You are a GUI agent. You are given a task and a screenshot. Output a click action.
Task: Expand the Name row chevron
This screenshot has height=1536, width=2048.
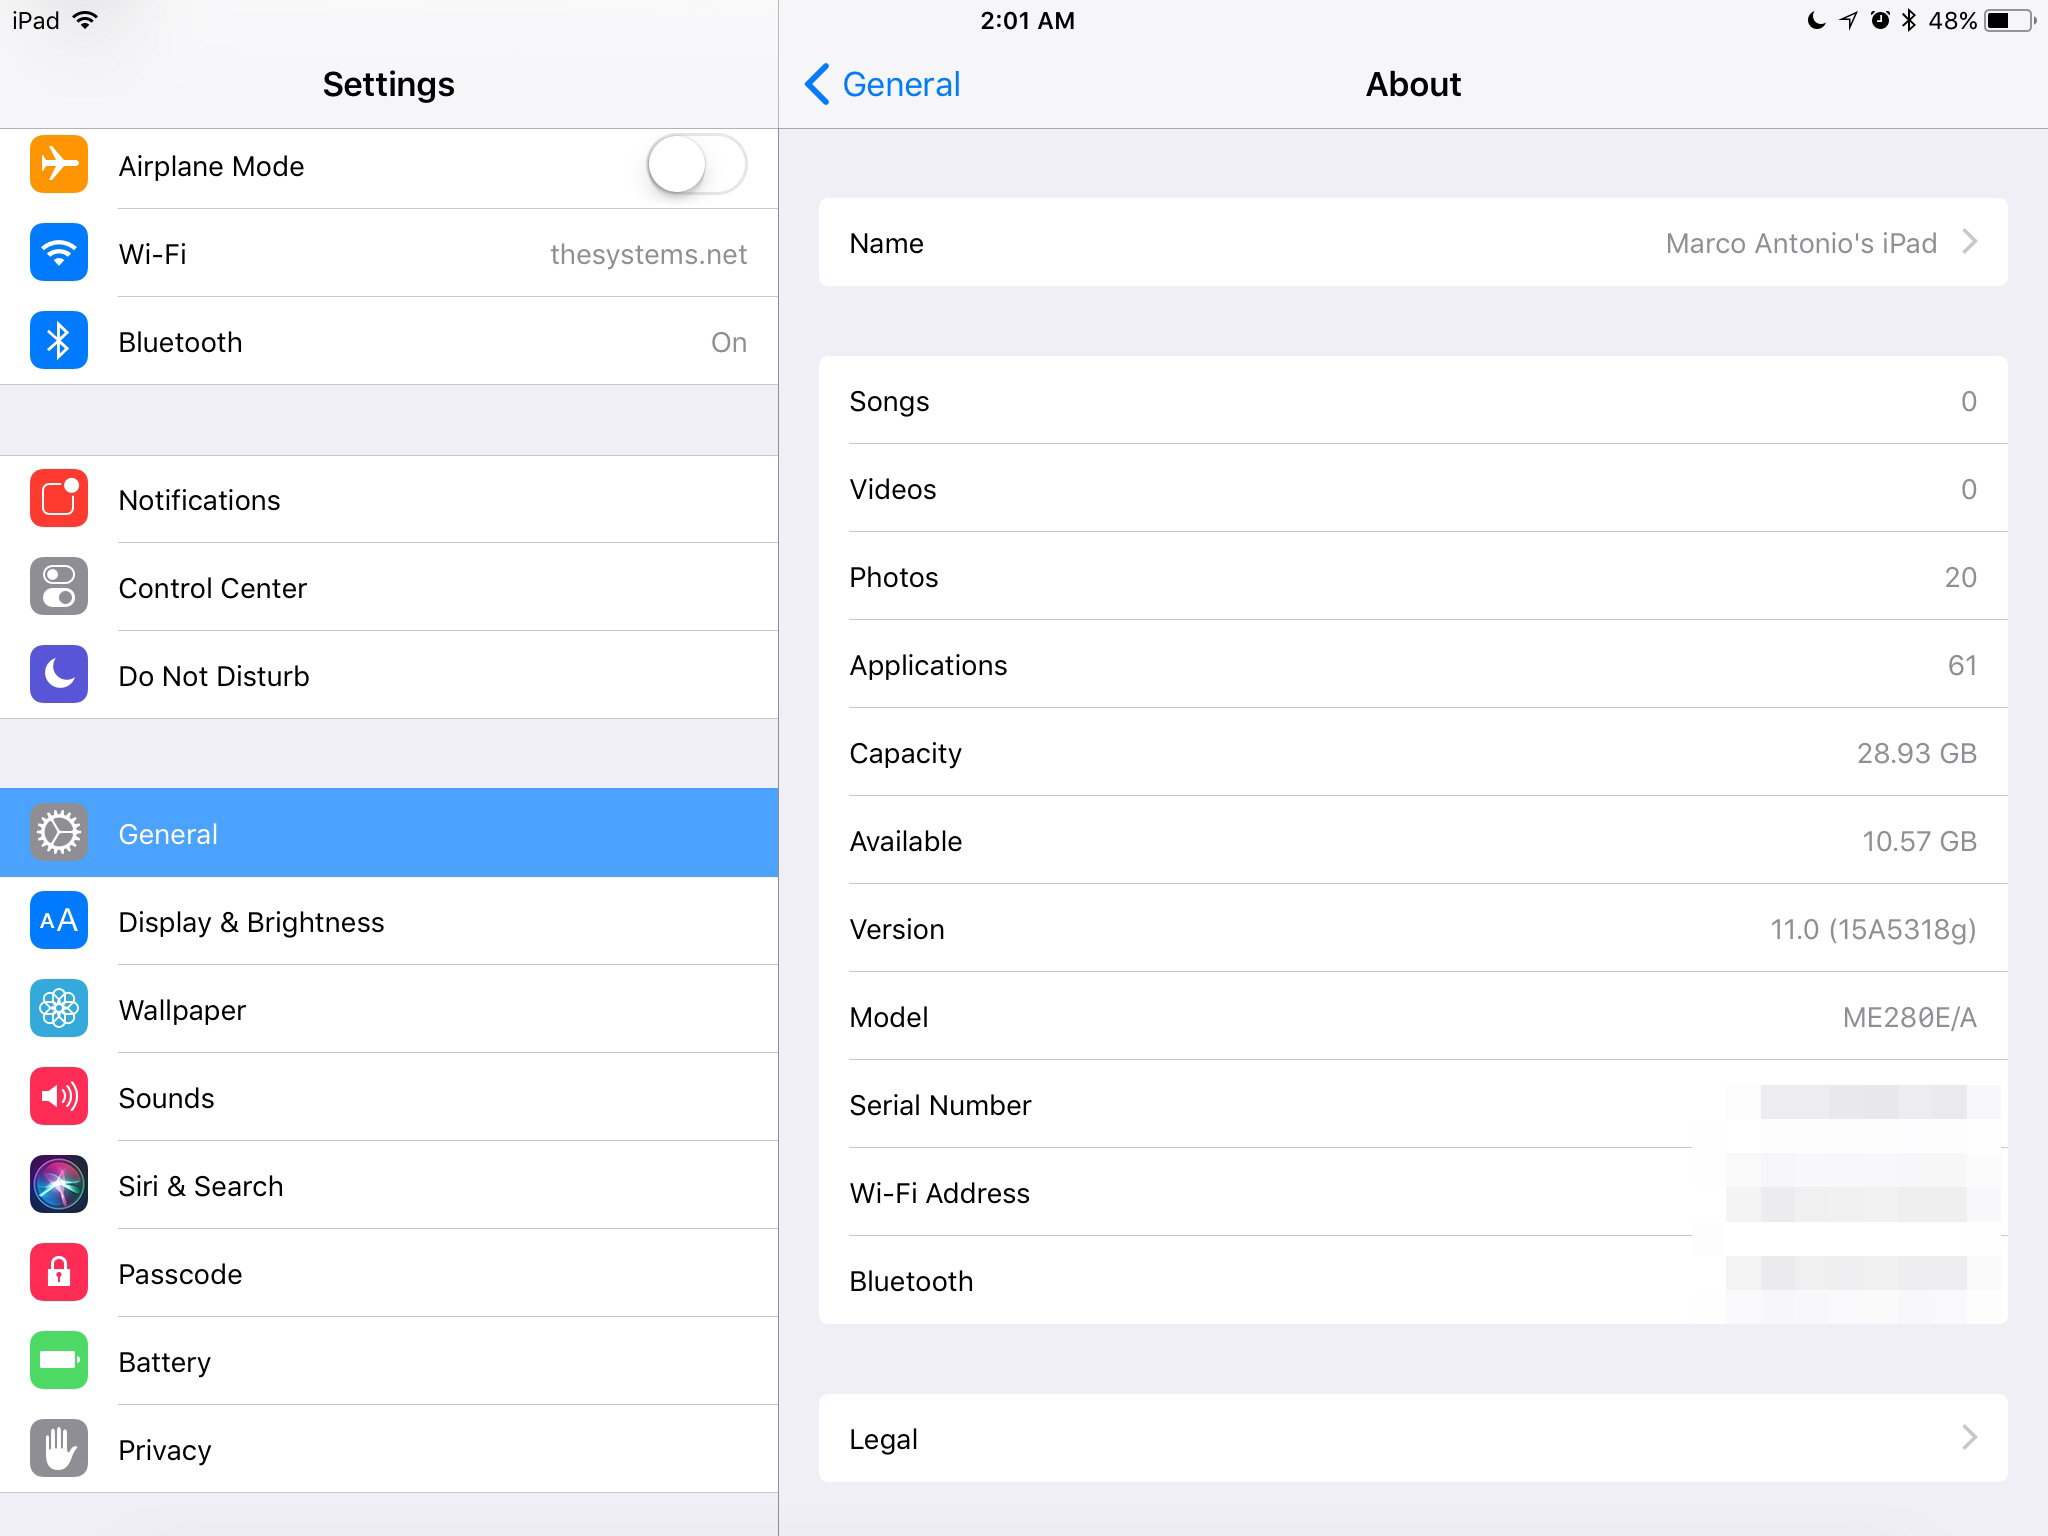[x=1970, y=242]
